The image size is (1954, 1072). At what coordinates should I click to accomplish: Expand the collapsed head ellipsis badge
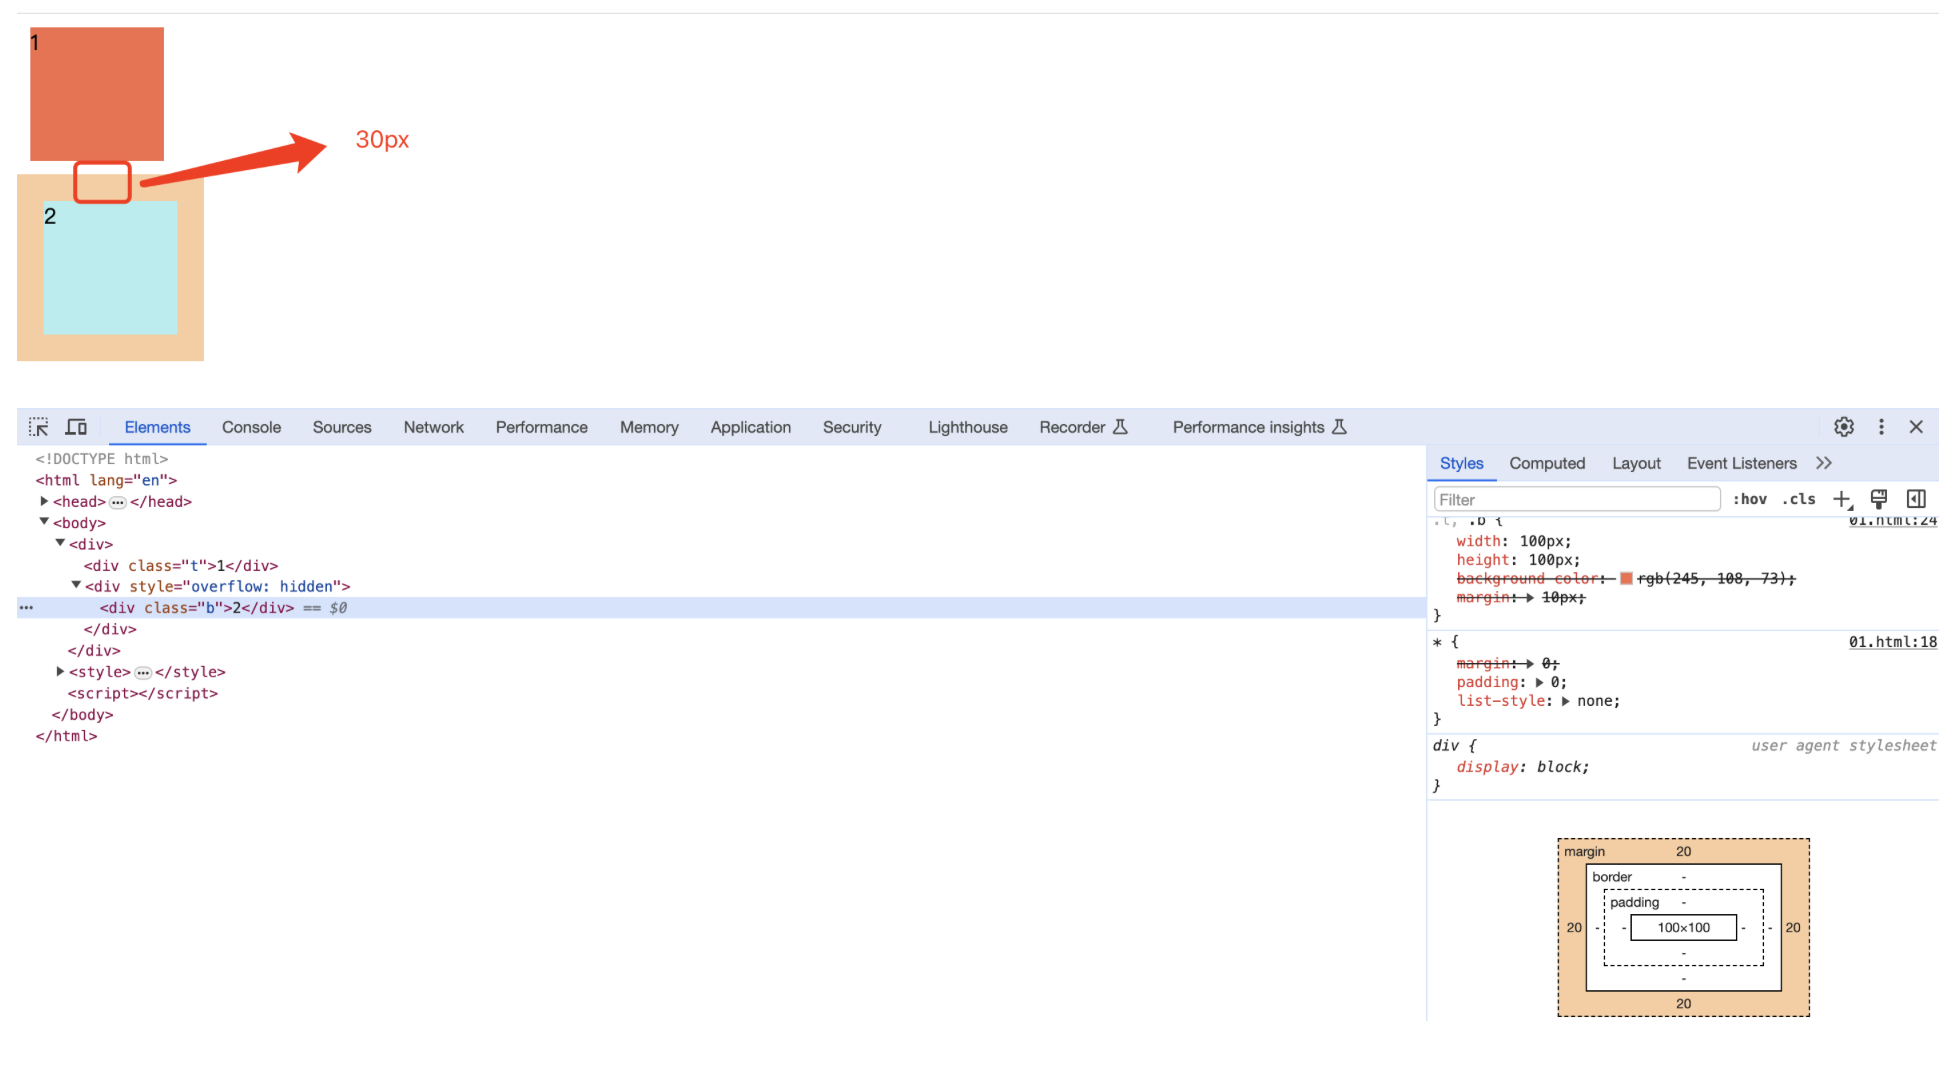point(118,502)
